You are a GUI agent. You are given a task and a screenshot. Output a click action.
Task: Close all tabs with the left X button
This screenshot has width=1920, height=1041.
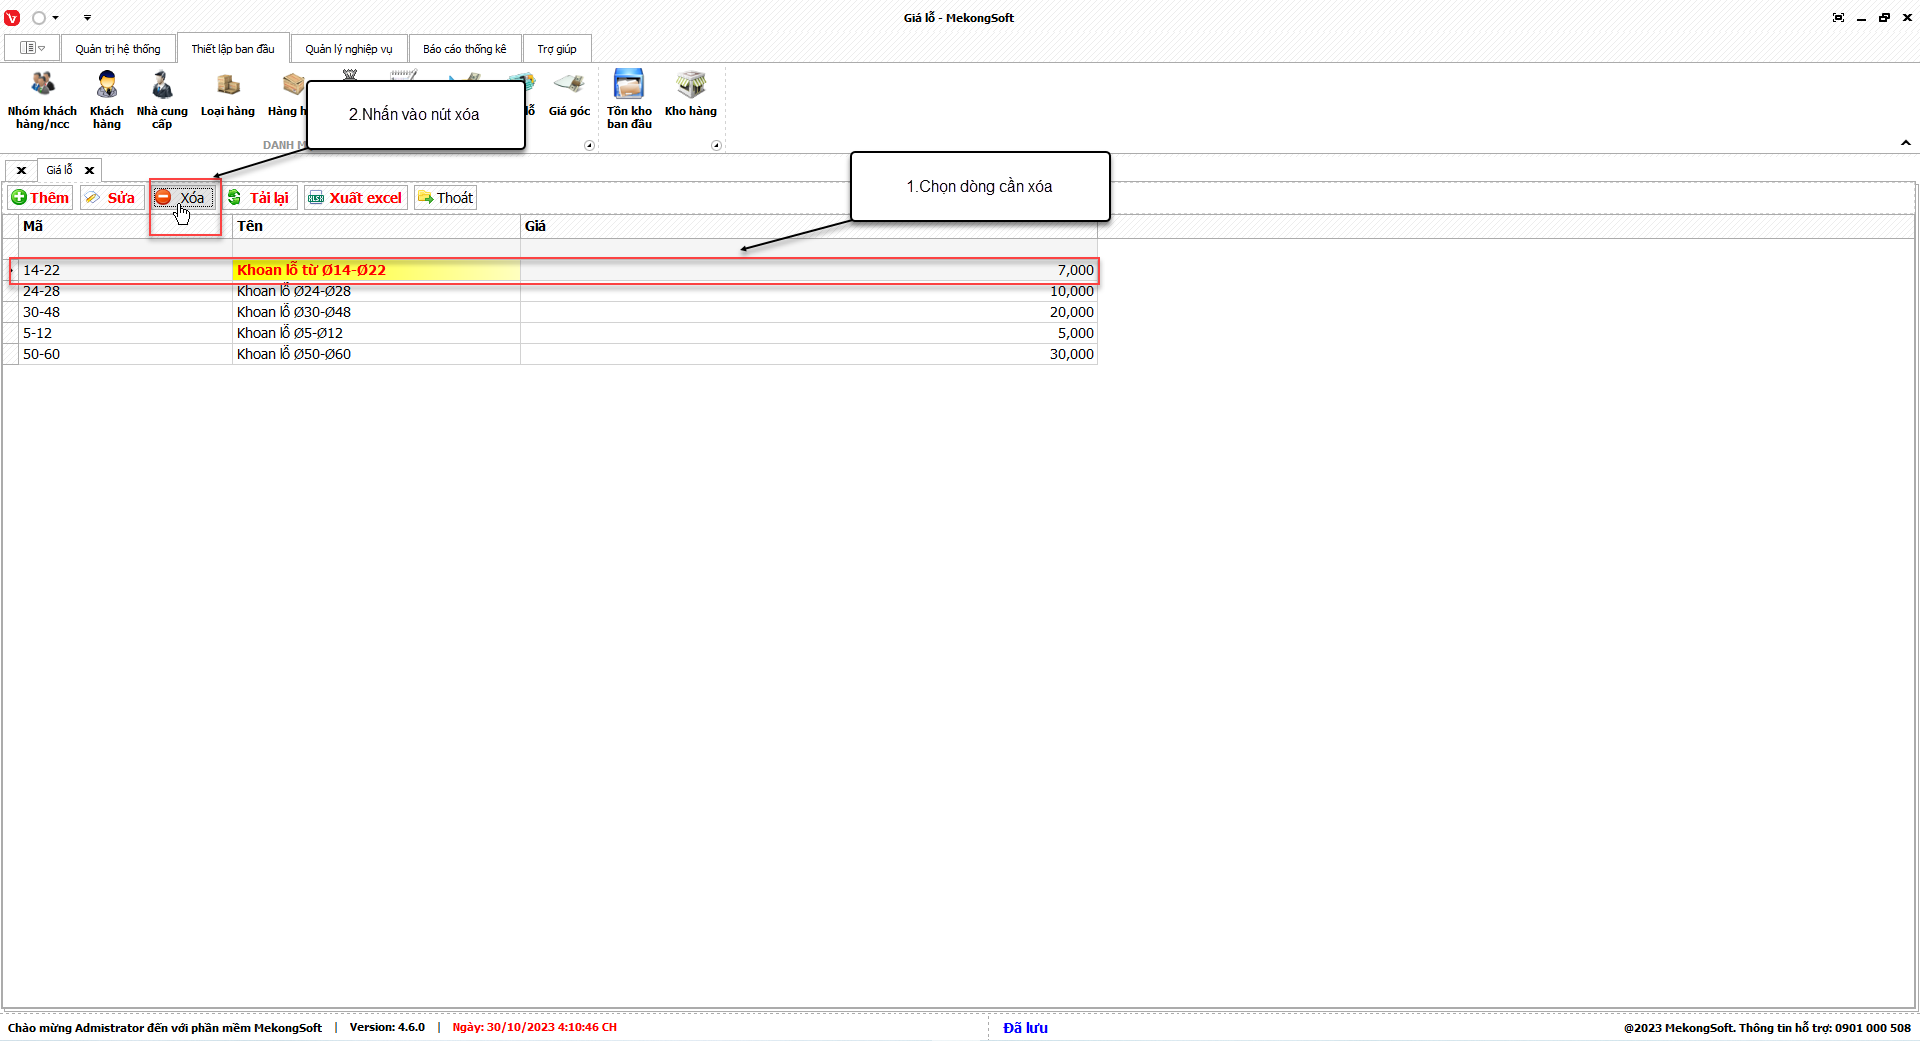[x=21, y=171]
